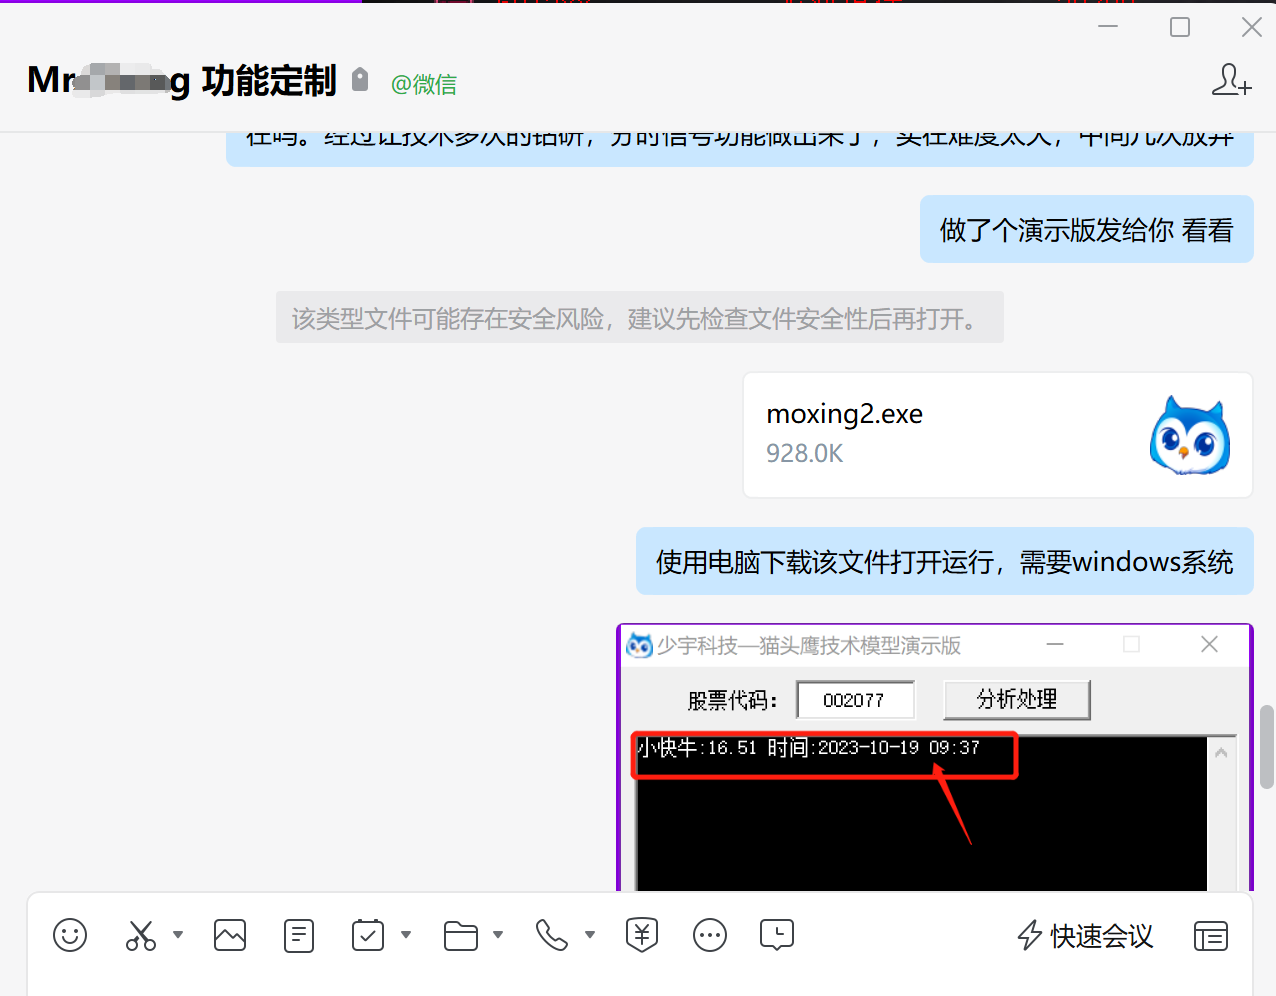Open more options via the ellipsis icon
Image resolution: width=1276 pixels, height=996 pixels.
pyautogui.click(x=710, y=935)
